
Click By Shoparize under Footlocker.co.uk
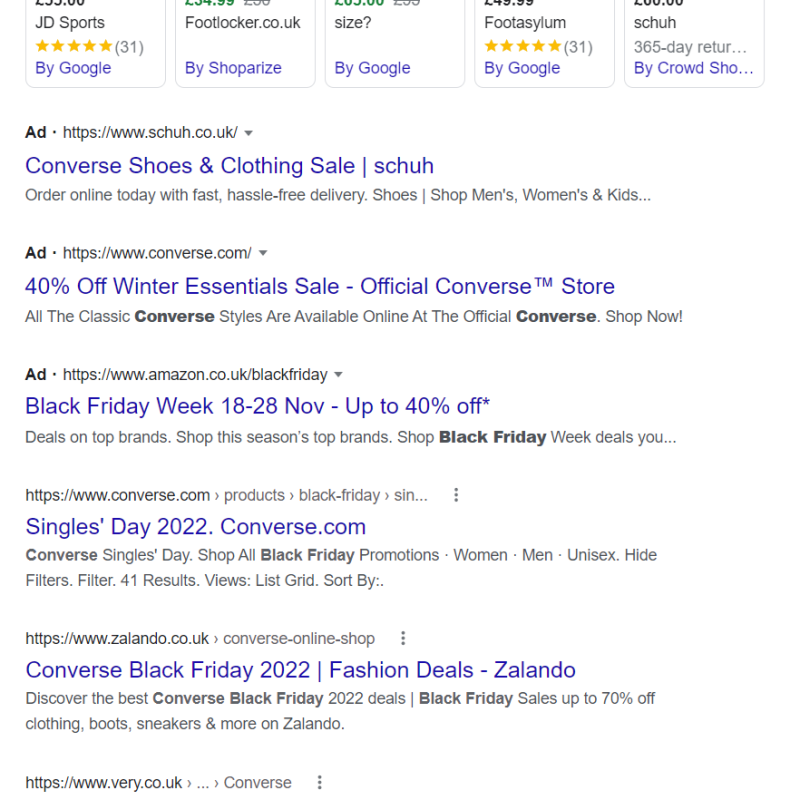233,68
